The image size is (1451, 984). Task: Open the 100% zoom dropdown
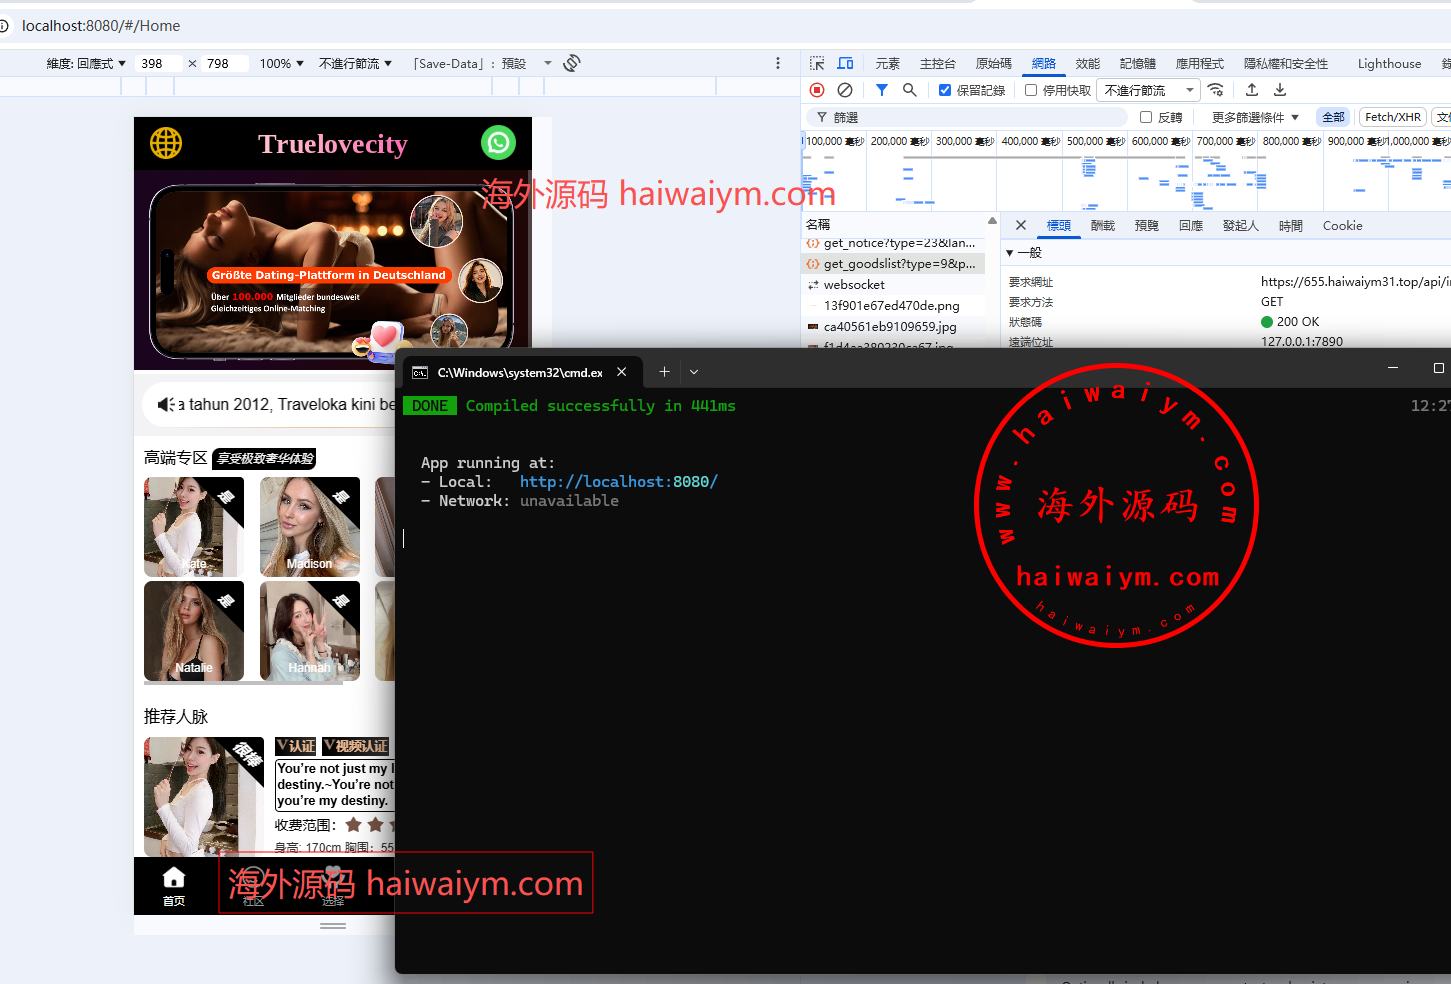[x=281, y=63]
